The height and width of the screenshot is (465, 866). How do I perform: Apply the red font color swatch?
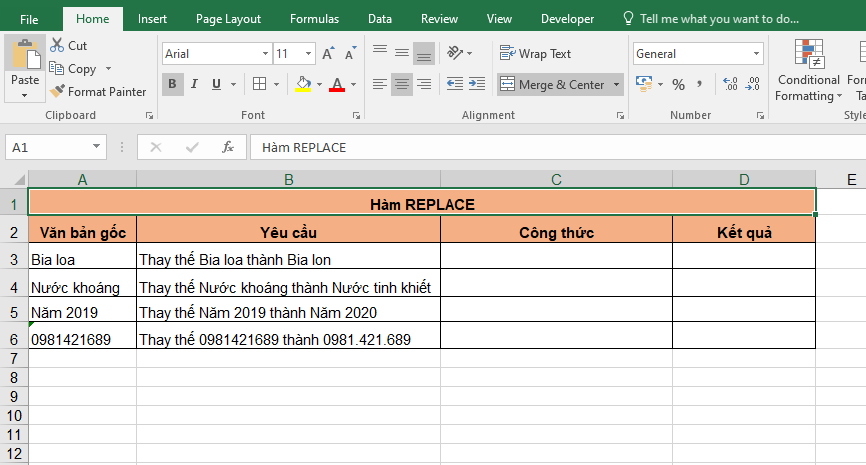[336, 84]
